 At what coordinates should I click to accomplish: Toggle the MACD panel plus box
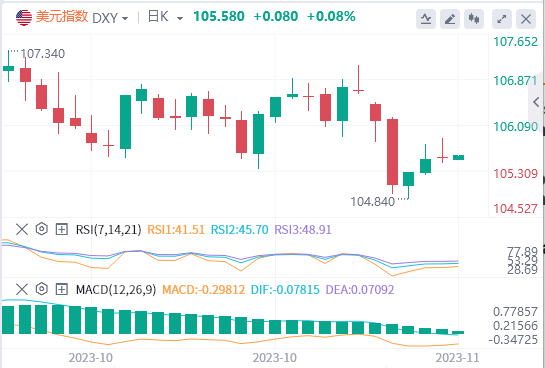[x=62, y=289]
